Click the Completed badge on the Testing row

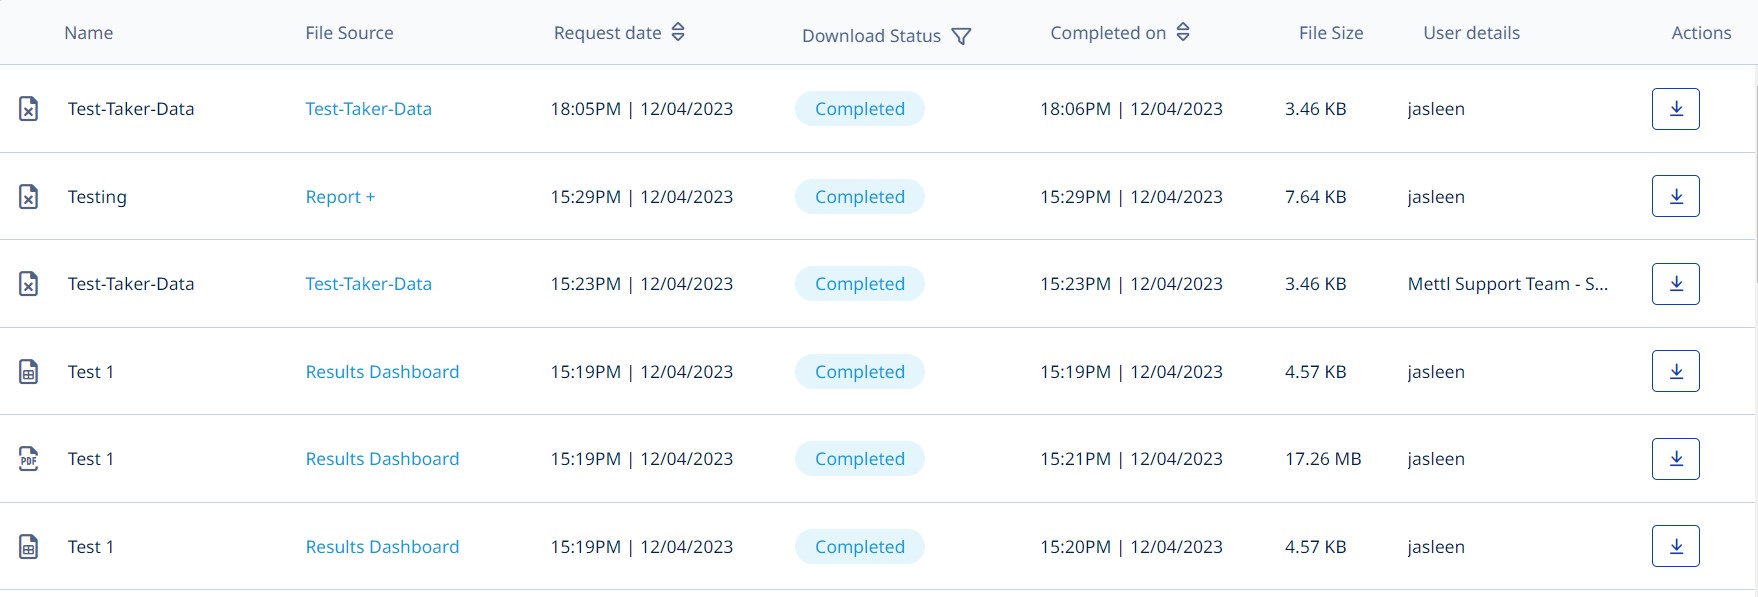coord(859,197)
